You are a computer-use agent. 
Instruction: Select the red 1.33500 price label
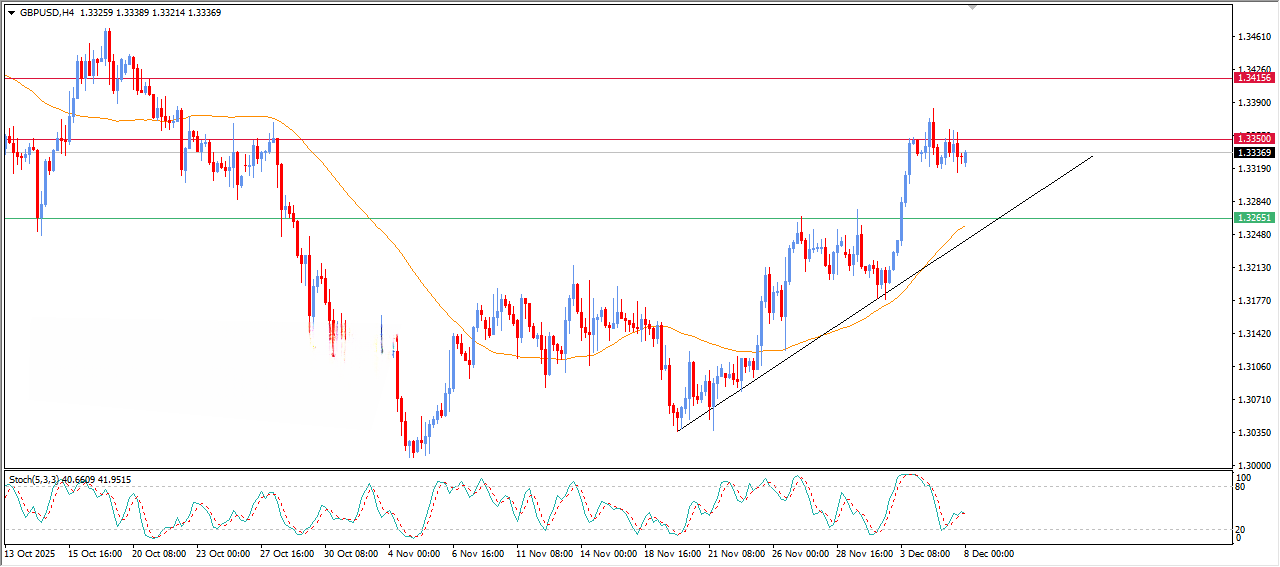click(x=1254, y=138)
